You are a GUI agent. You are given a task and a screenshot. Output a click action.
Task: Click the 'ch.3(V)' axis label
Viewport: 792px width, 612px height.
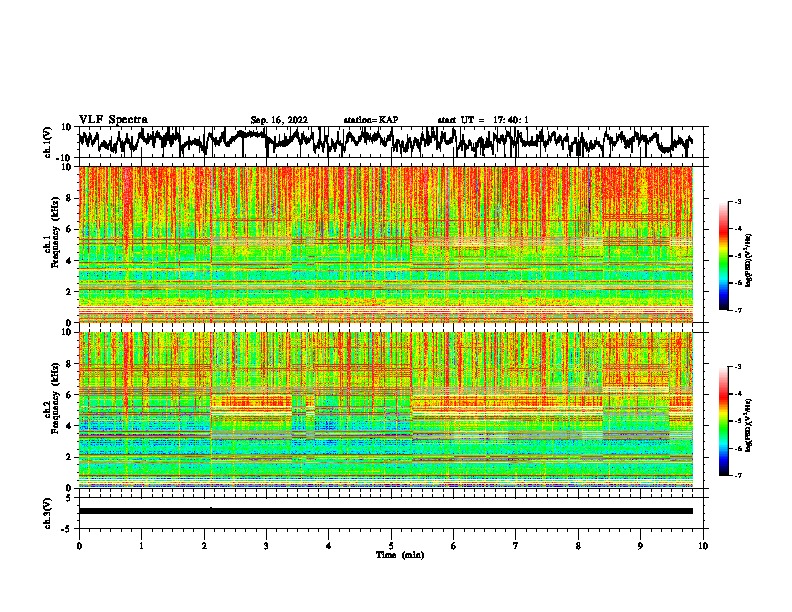point(48,513)
